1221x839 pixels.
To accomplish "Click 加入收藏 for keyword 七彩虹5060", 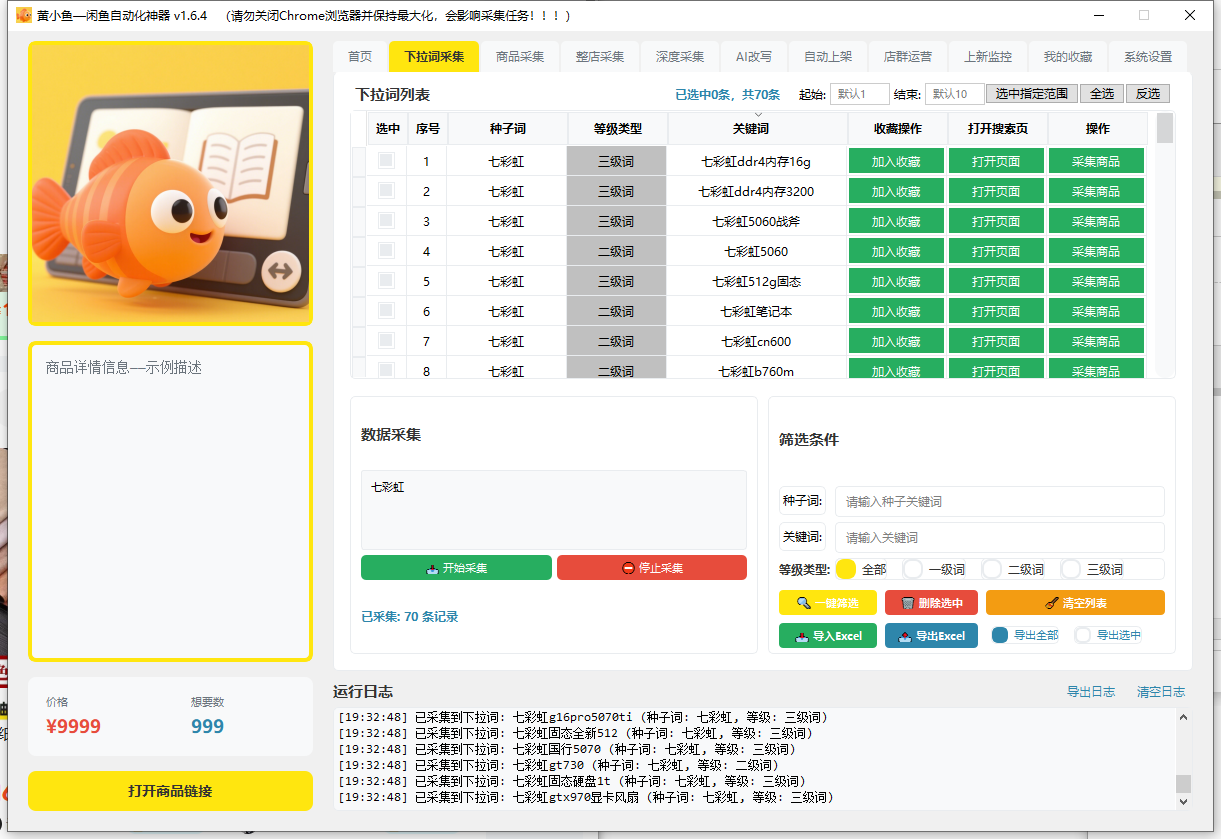I will [896, 250].
